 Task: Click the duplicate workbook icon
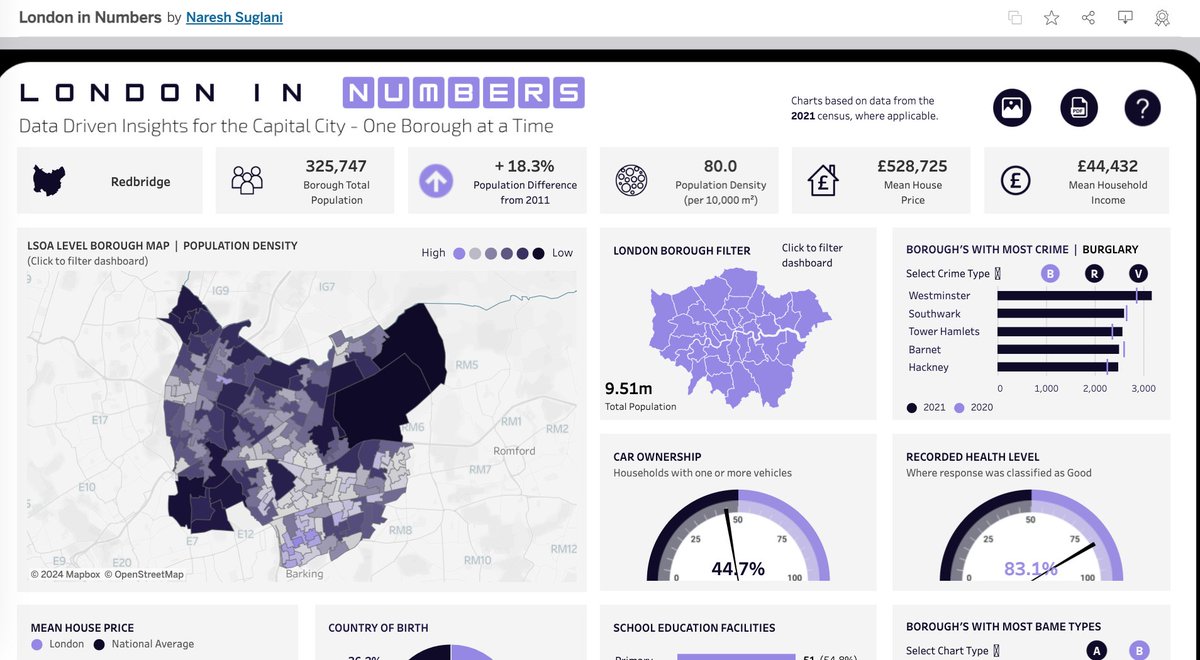coord(1015,18)
